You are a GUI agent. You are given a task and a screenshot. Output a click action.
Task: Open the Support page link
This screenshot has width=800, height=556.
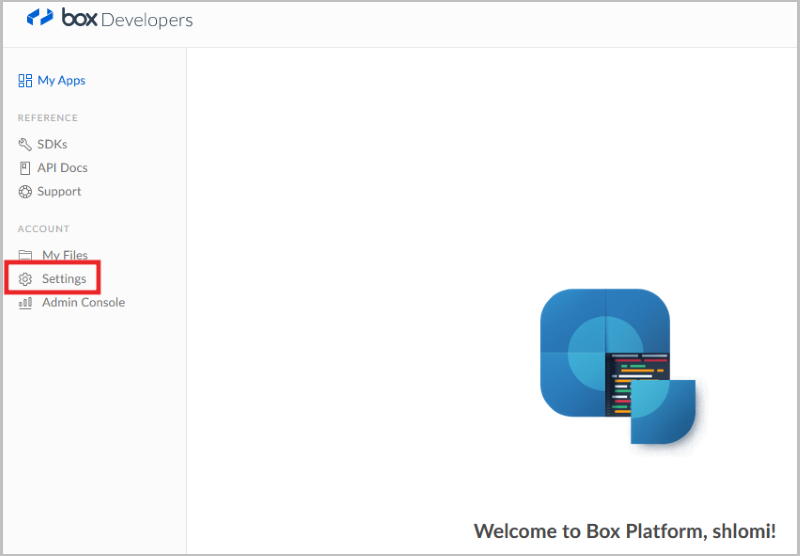(x=59, y=192)
